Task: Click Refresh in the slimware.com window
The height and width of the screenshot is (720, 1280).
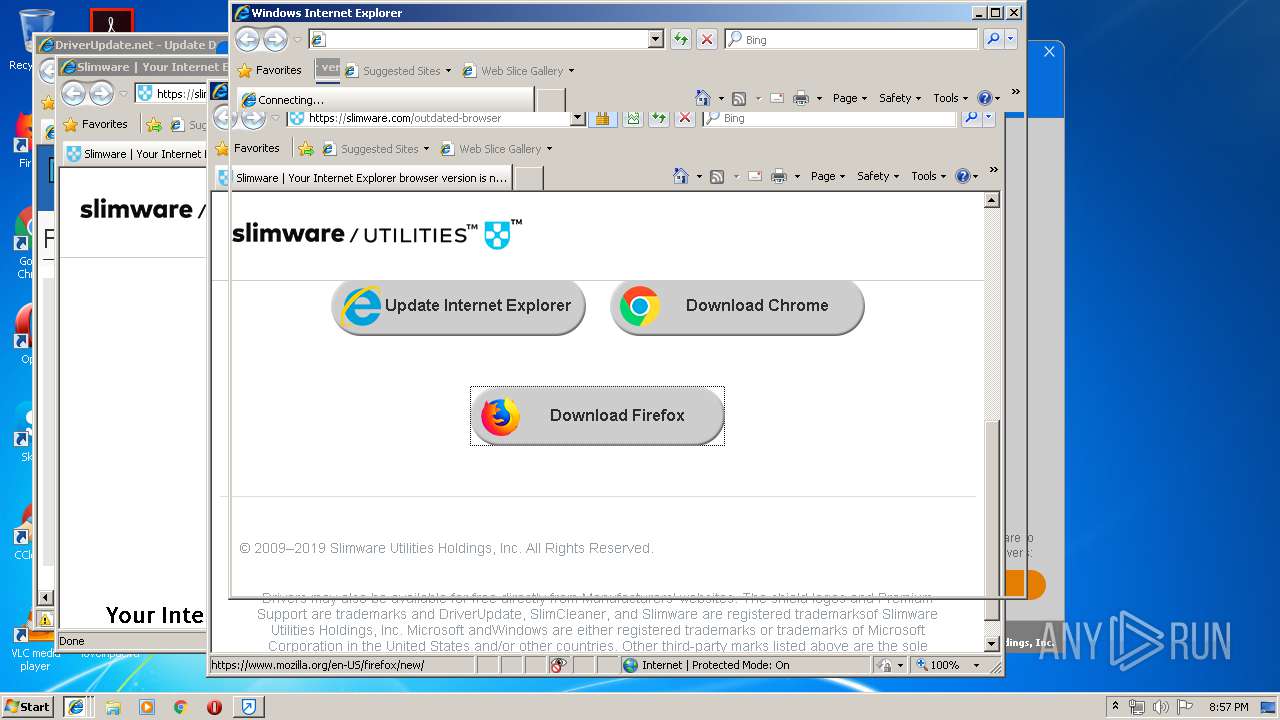Action: tap(659, 118)
